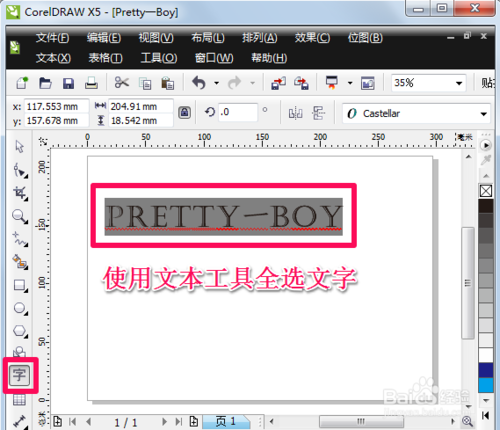Select the Text tool in toolbox
Screen dimensions: 500x430
pos(19,375)
